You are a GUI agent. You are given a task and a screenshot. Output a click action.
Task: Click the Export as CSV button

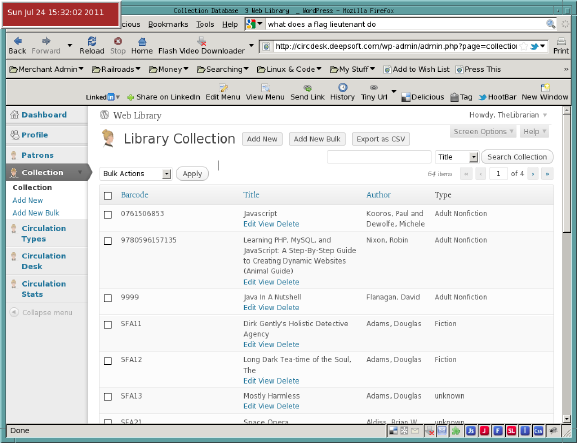[381, 139]
